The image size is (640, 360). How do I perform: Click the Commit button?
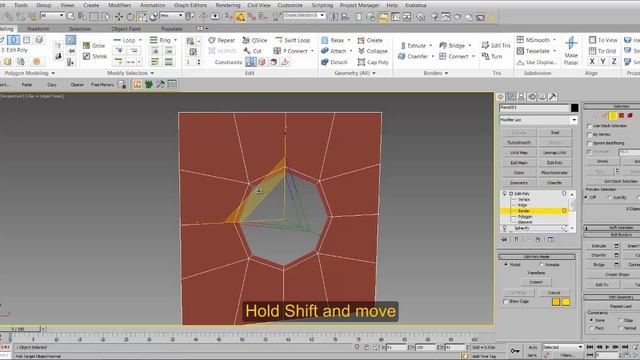[x=536, y=282]
